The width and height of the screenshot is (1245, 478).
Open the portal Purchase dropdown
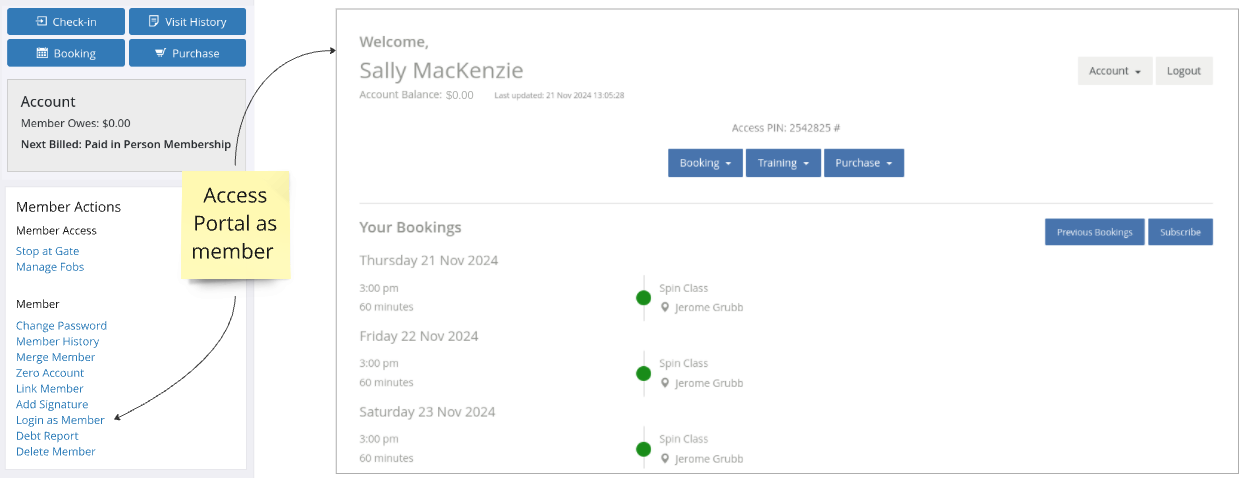point(863,163)
